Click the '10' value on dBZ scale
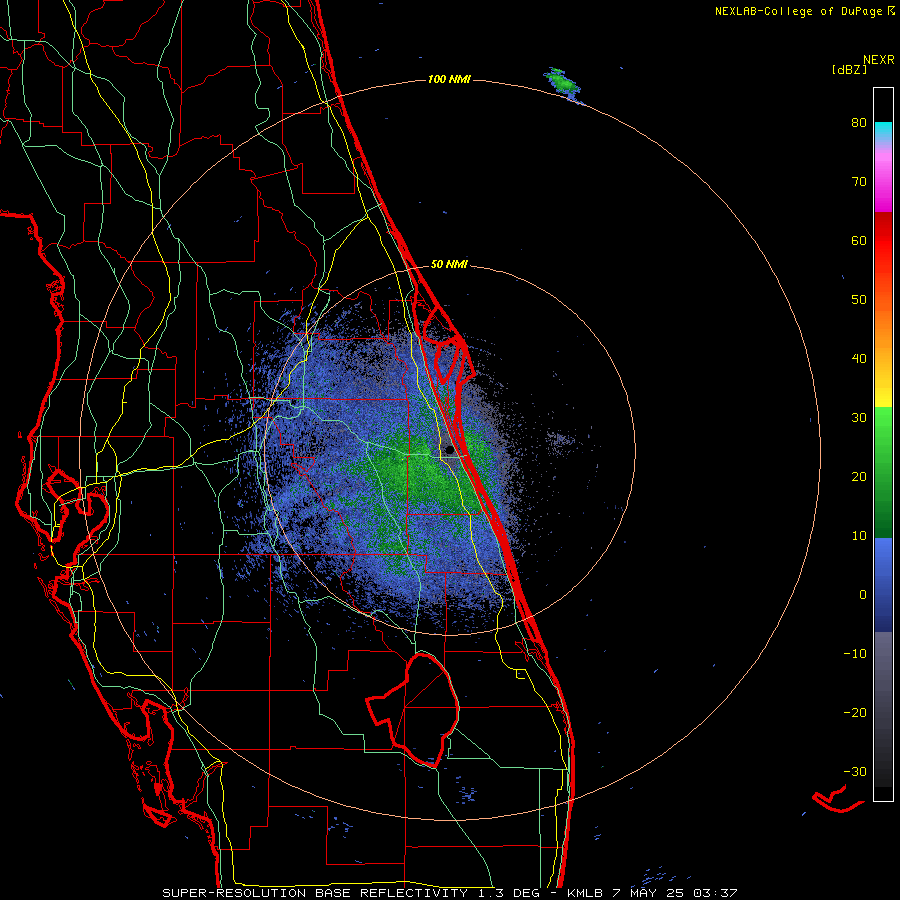This screenshot has width=900, height=900. (859, 536)
